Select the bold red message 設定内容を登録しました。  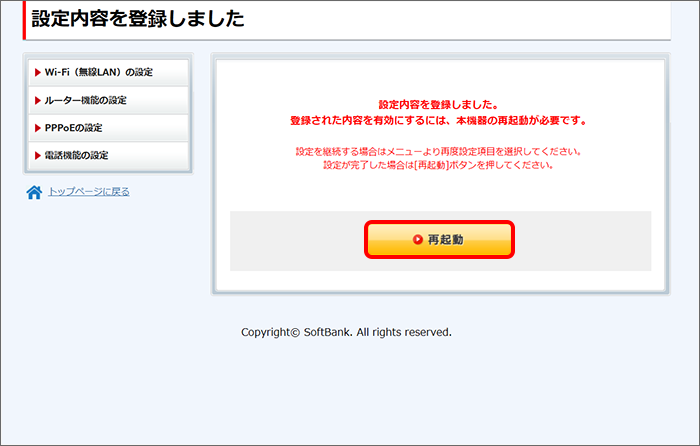439,105
